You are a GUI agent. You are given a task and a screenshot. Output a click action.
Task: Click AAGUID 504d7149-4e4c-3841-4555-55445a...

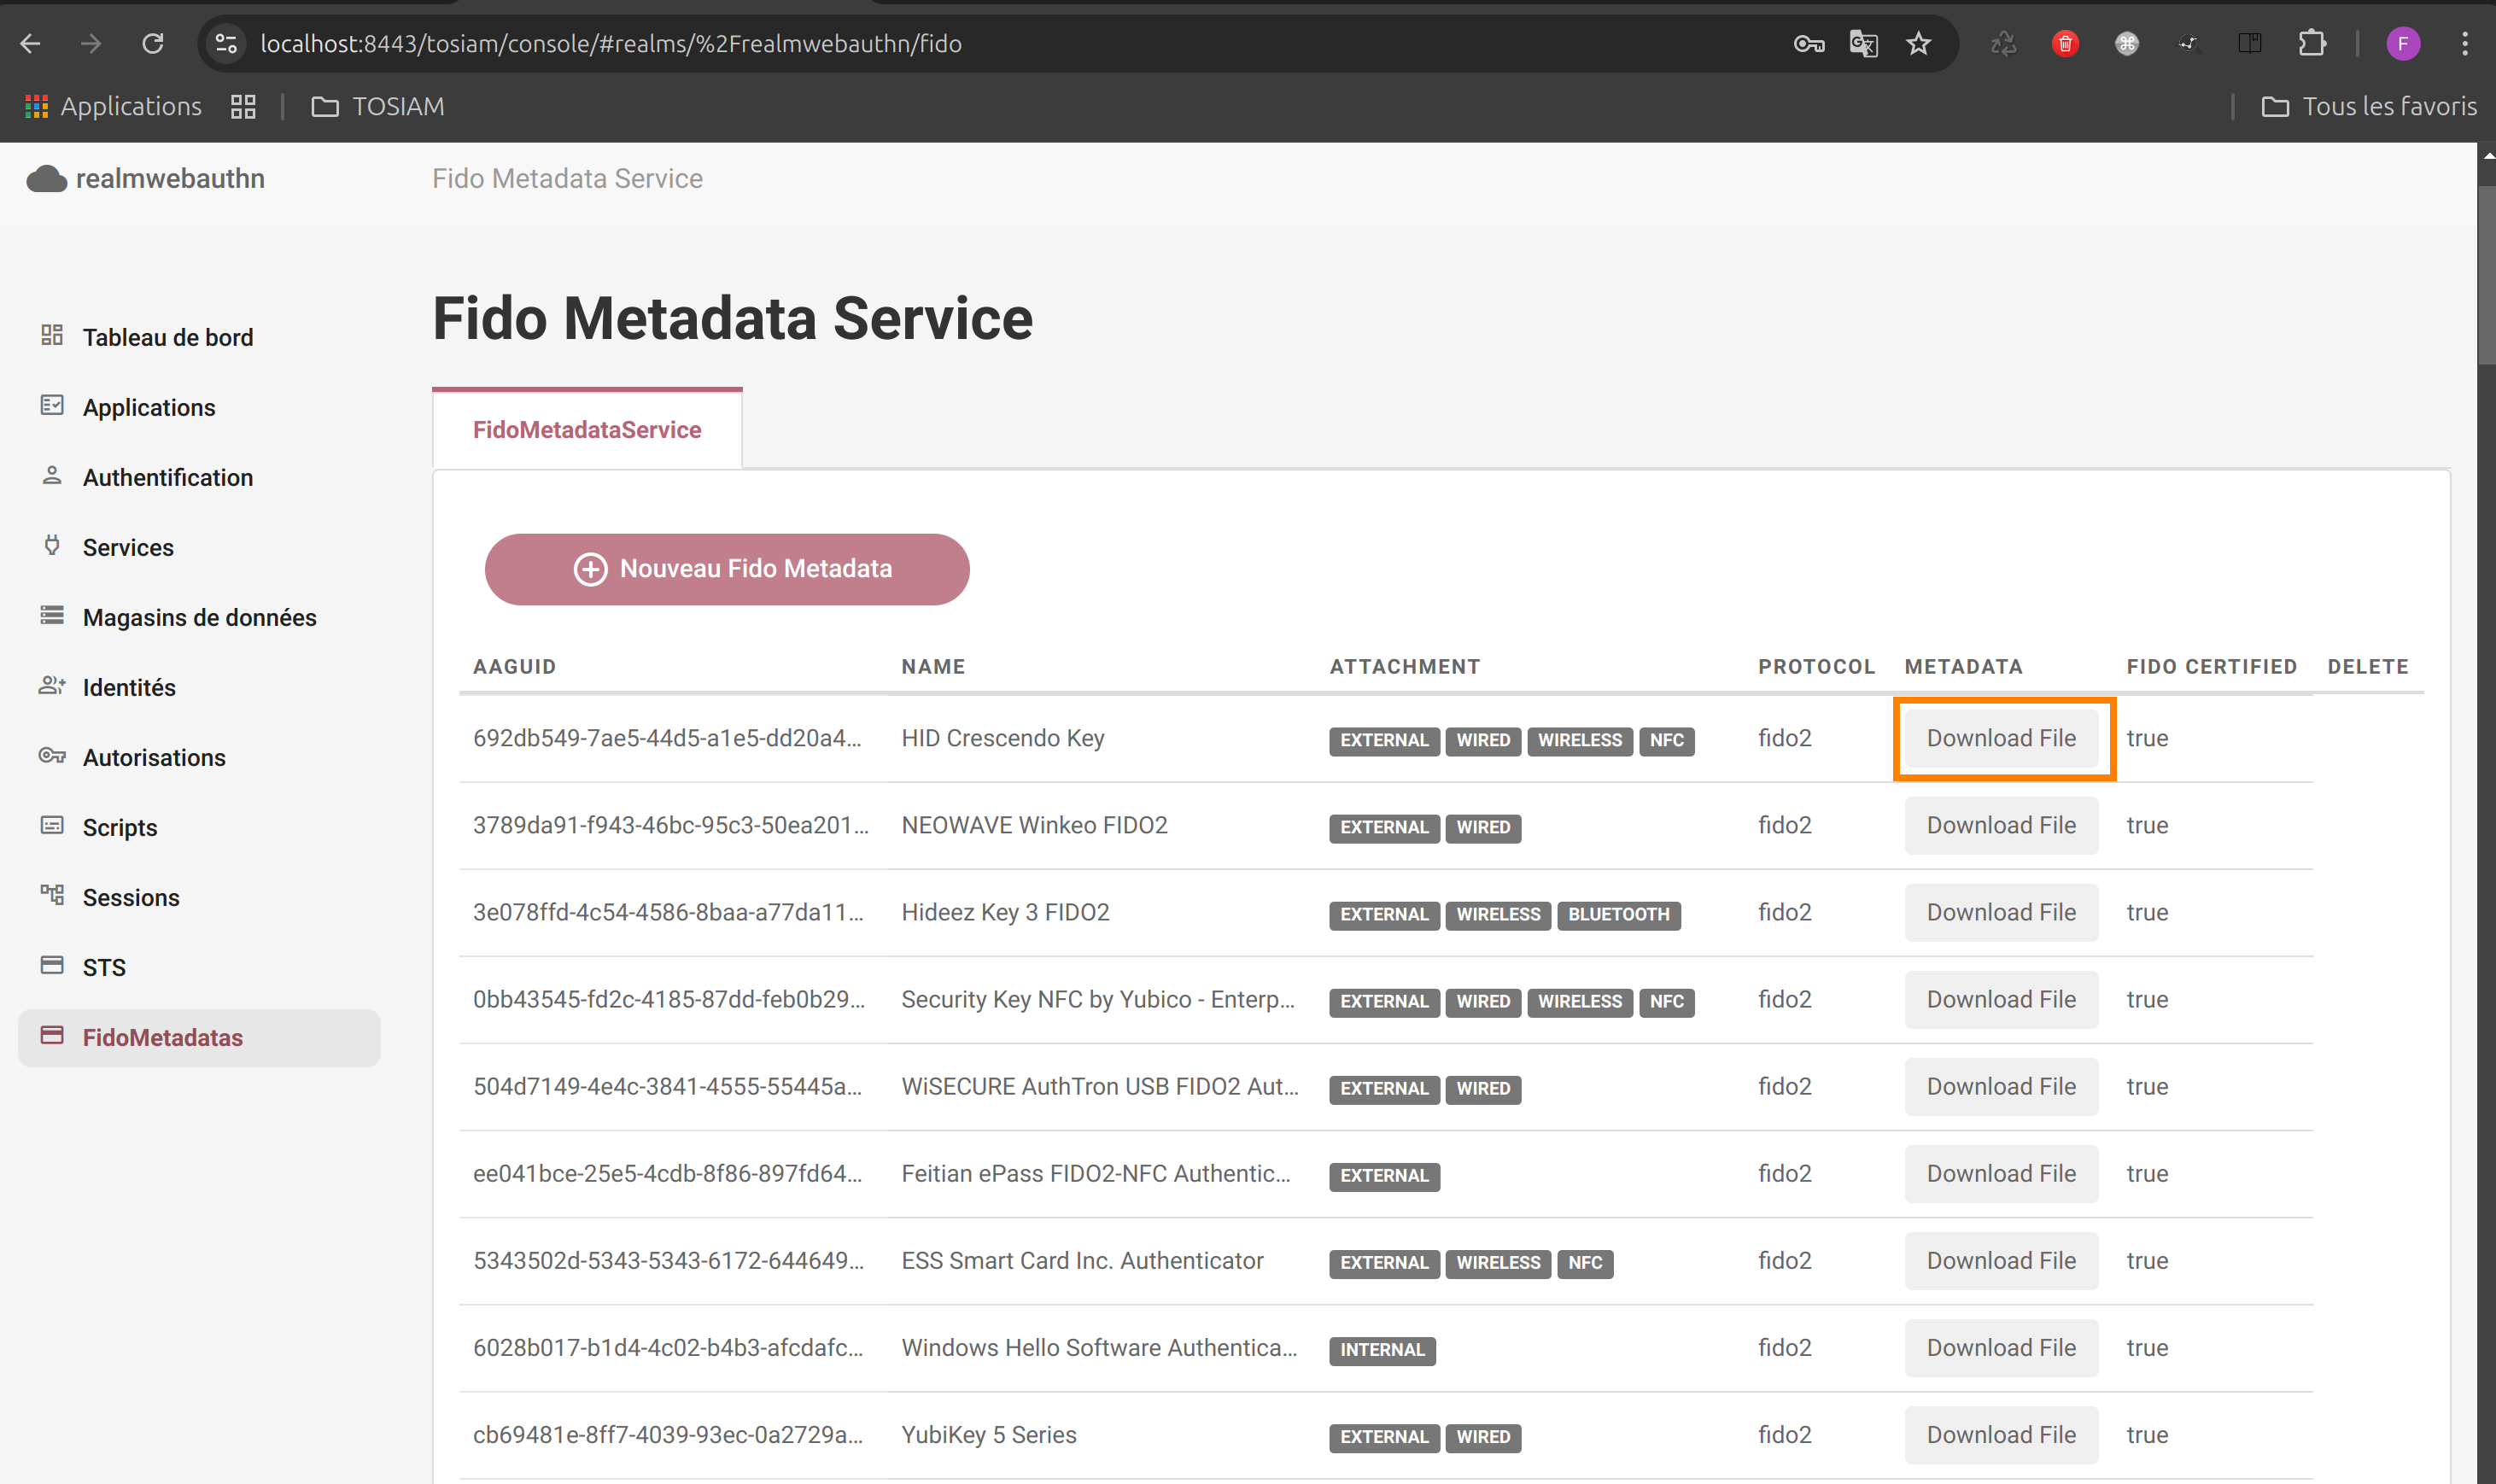click(x=667, y=1086)
